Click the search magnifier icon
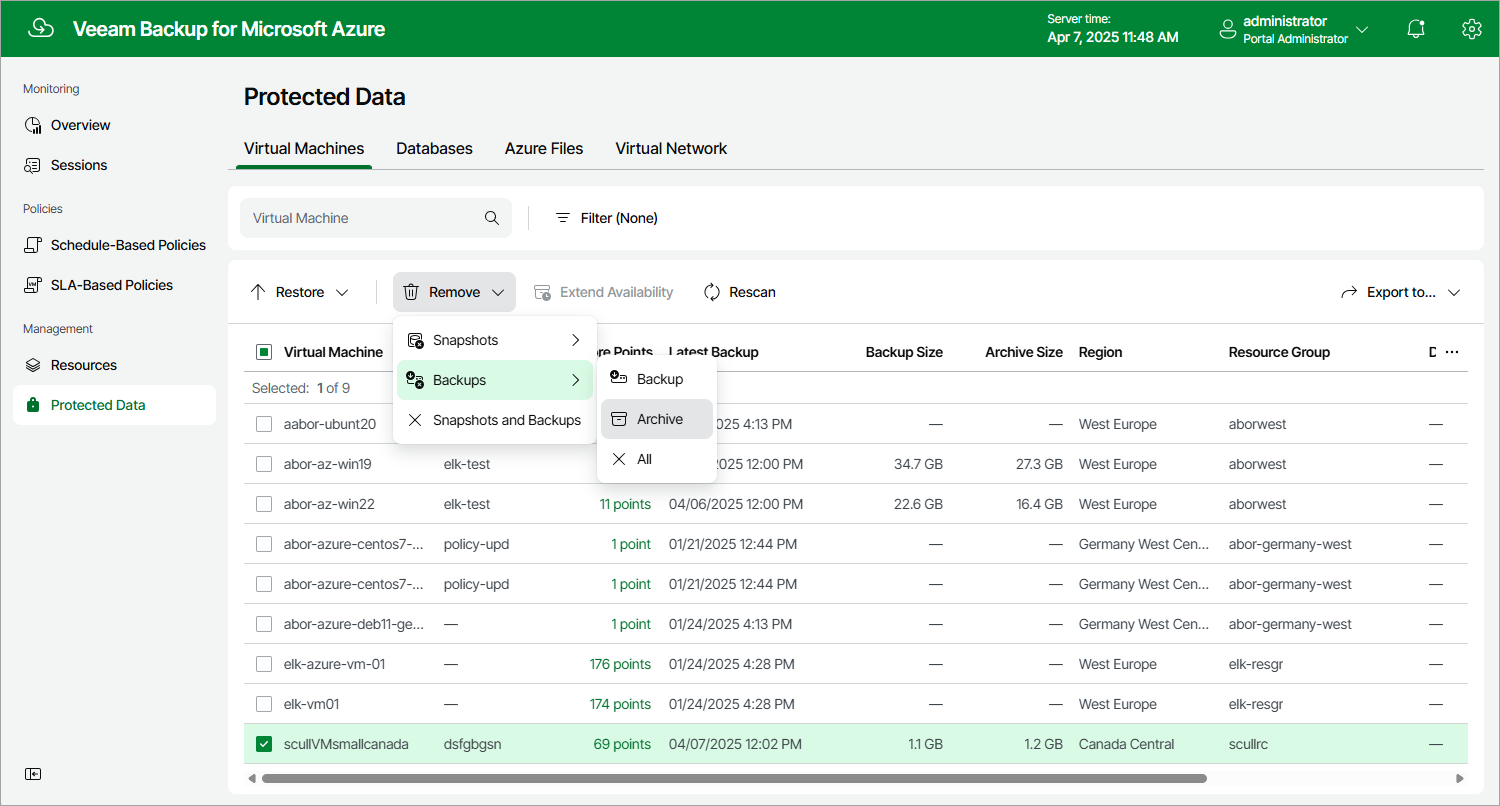Screen dimensions: 1500x806 pyautogui.click(x=492, y=218)
